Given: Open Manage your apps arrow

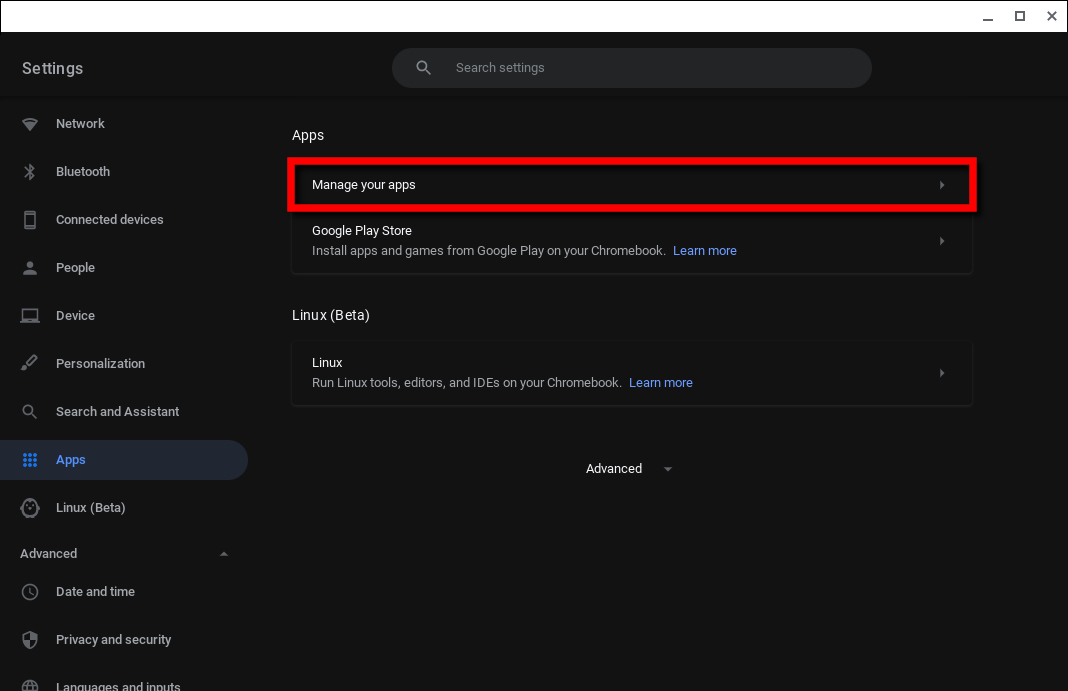Looking at the screenshot, I should coord(942,185).
